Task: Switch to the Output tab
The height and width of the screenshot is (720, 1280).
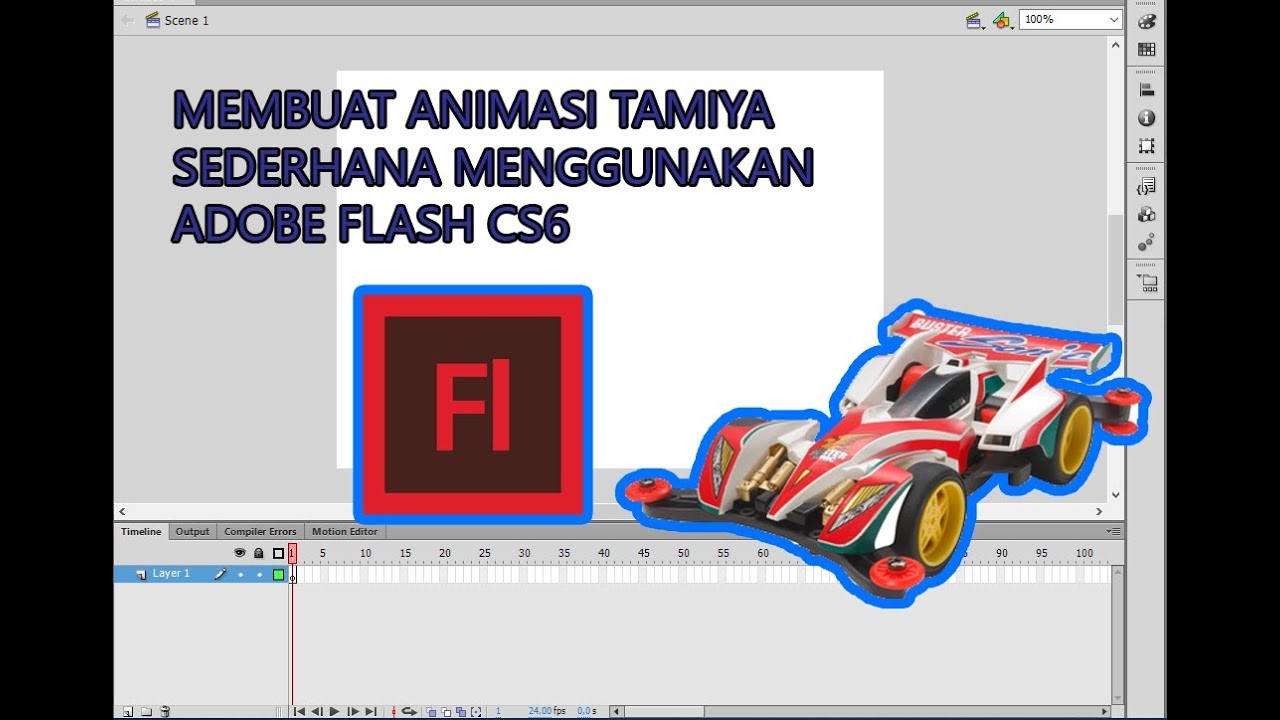Action: coord(193,532)
